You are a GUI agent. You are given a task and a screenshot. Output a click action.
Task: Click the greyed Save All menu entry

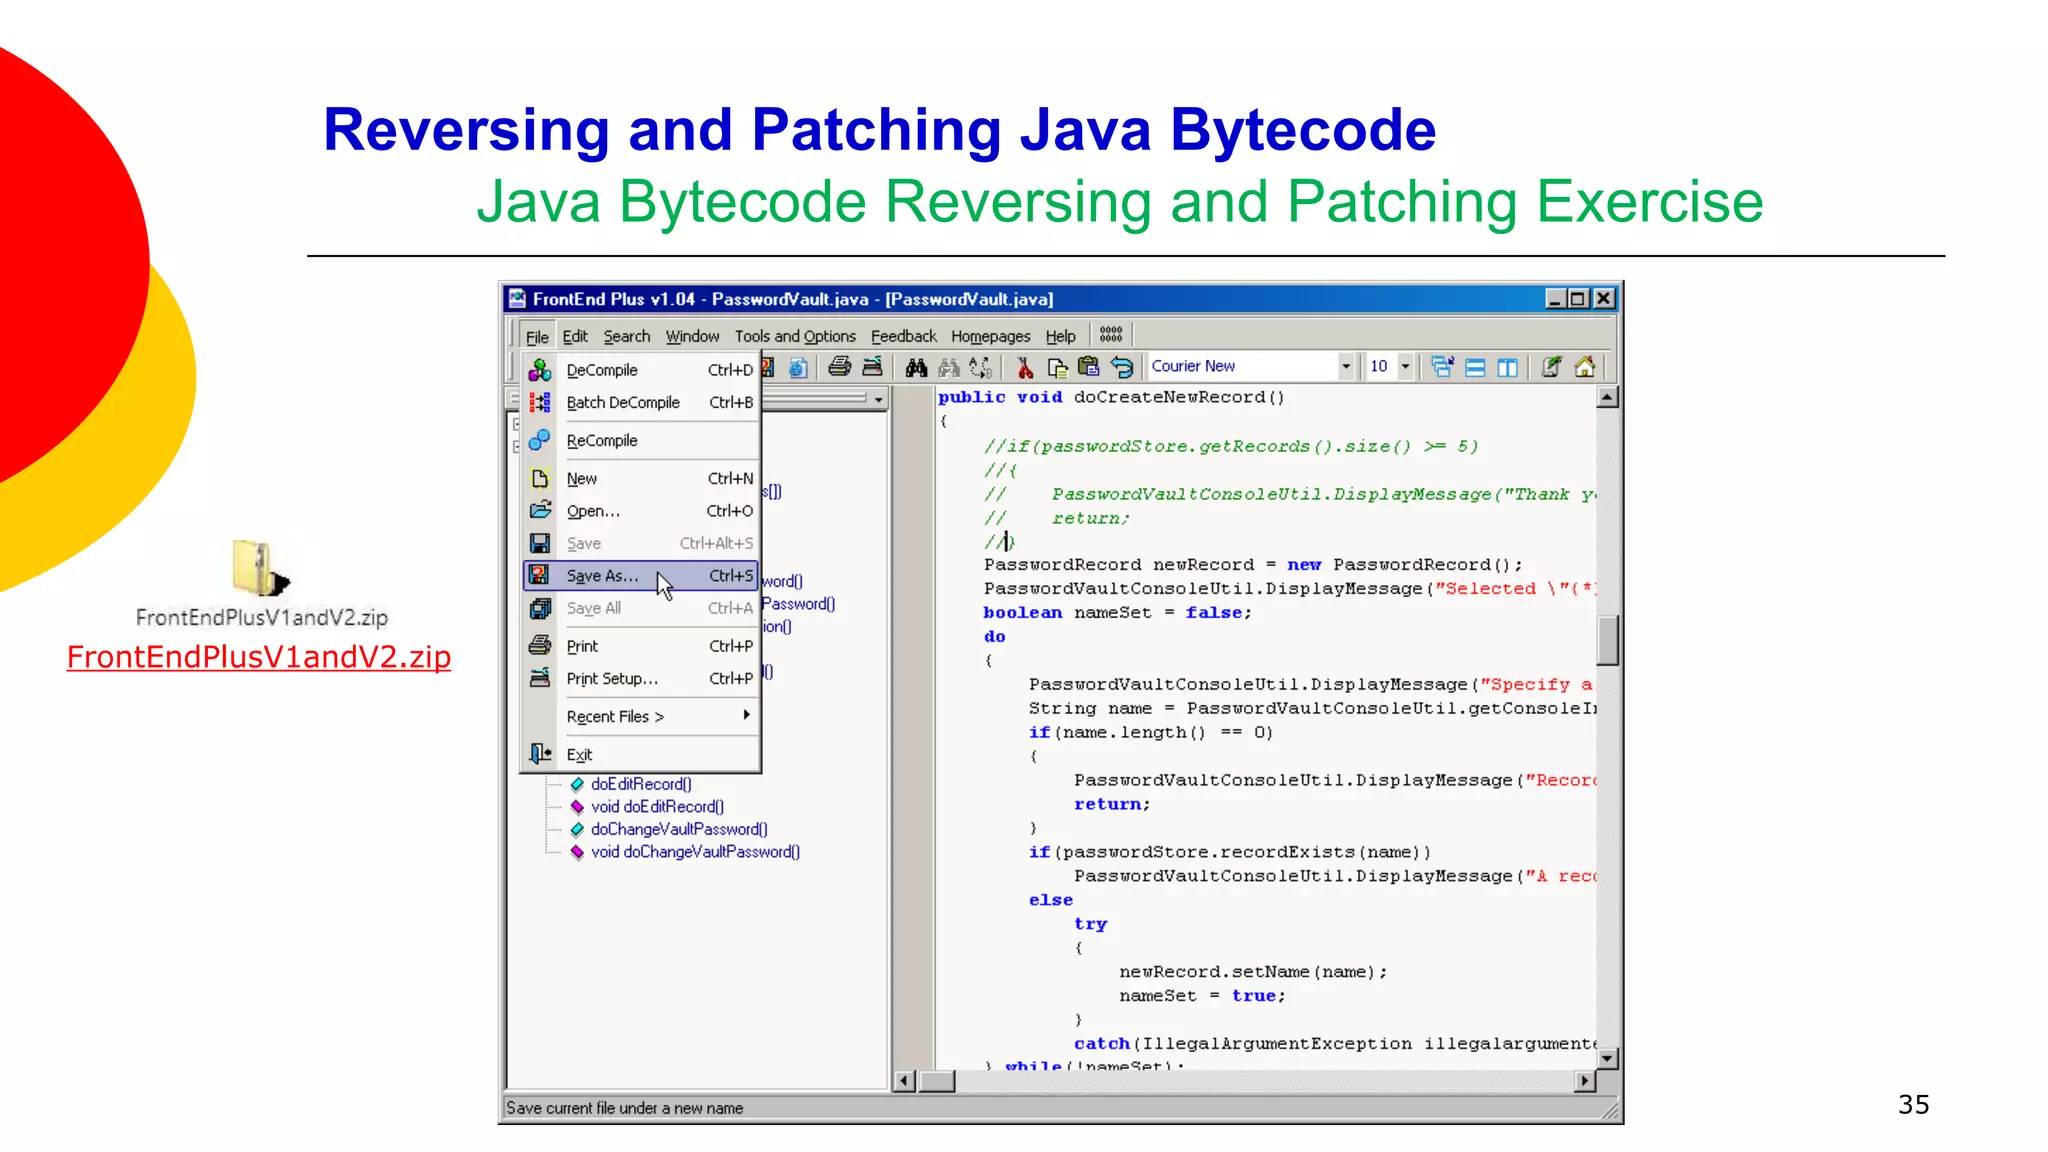641,608
